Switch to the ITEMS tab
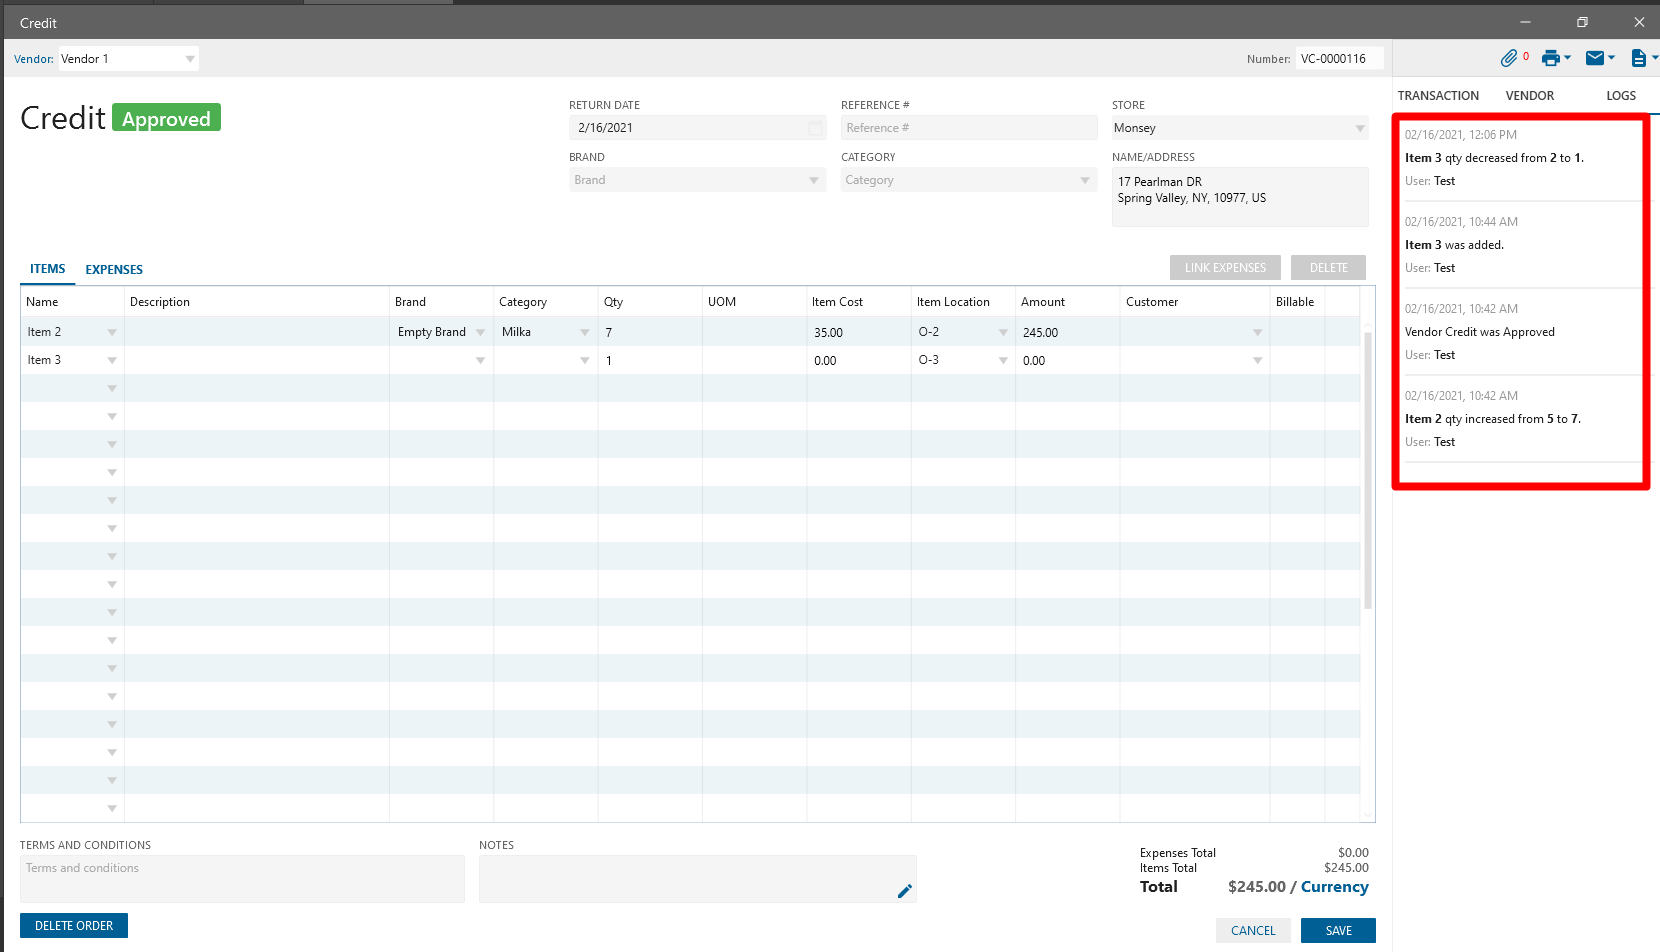The image size is (1660, 952). (48, 269)
